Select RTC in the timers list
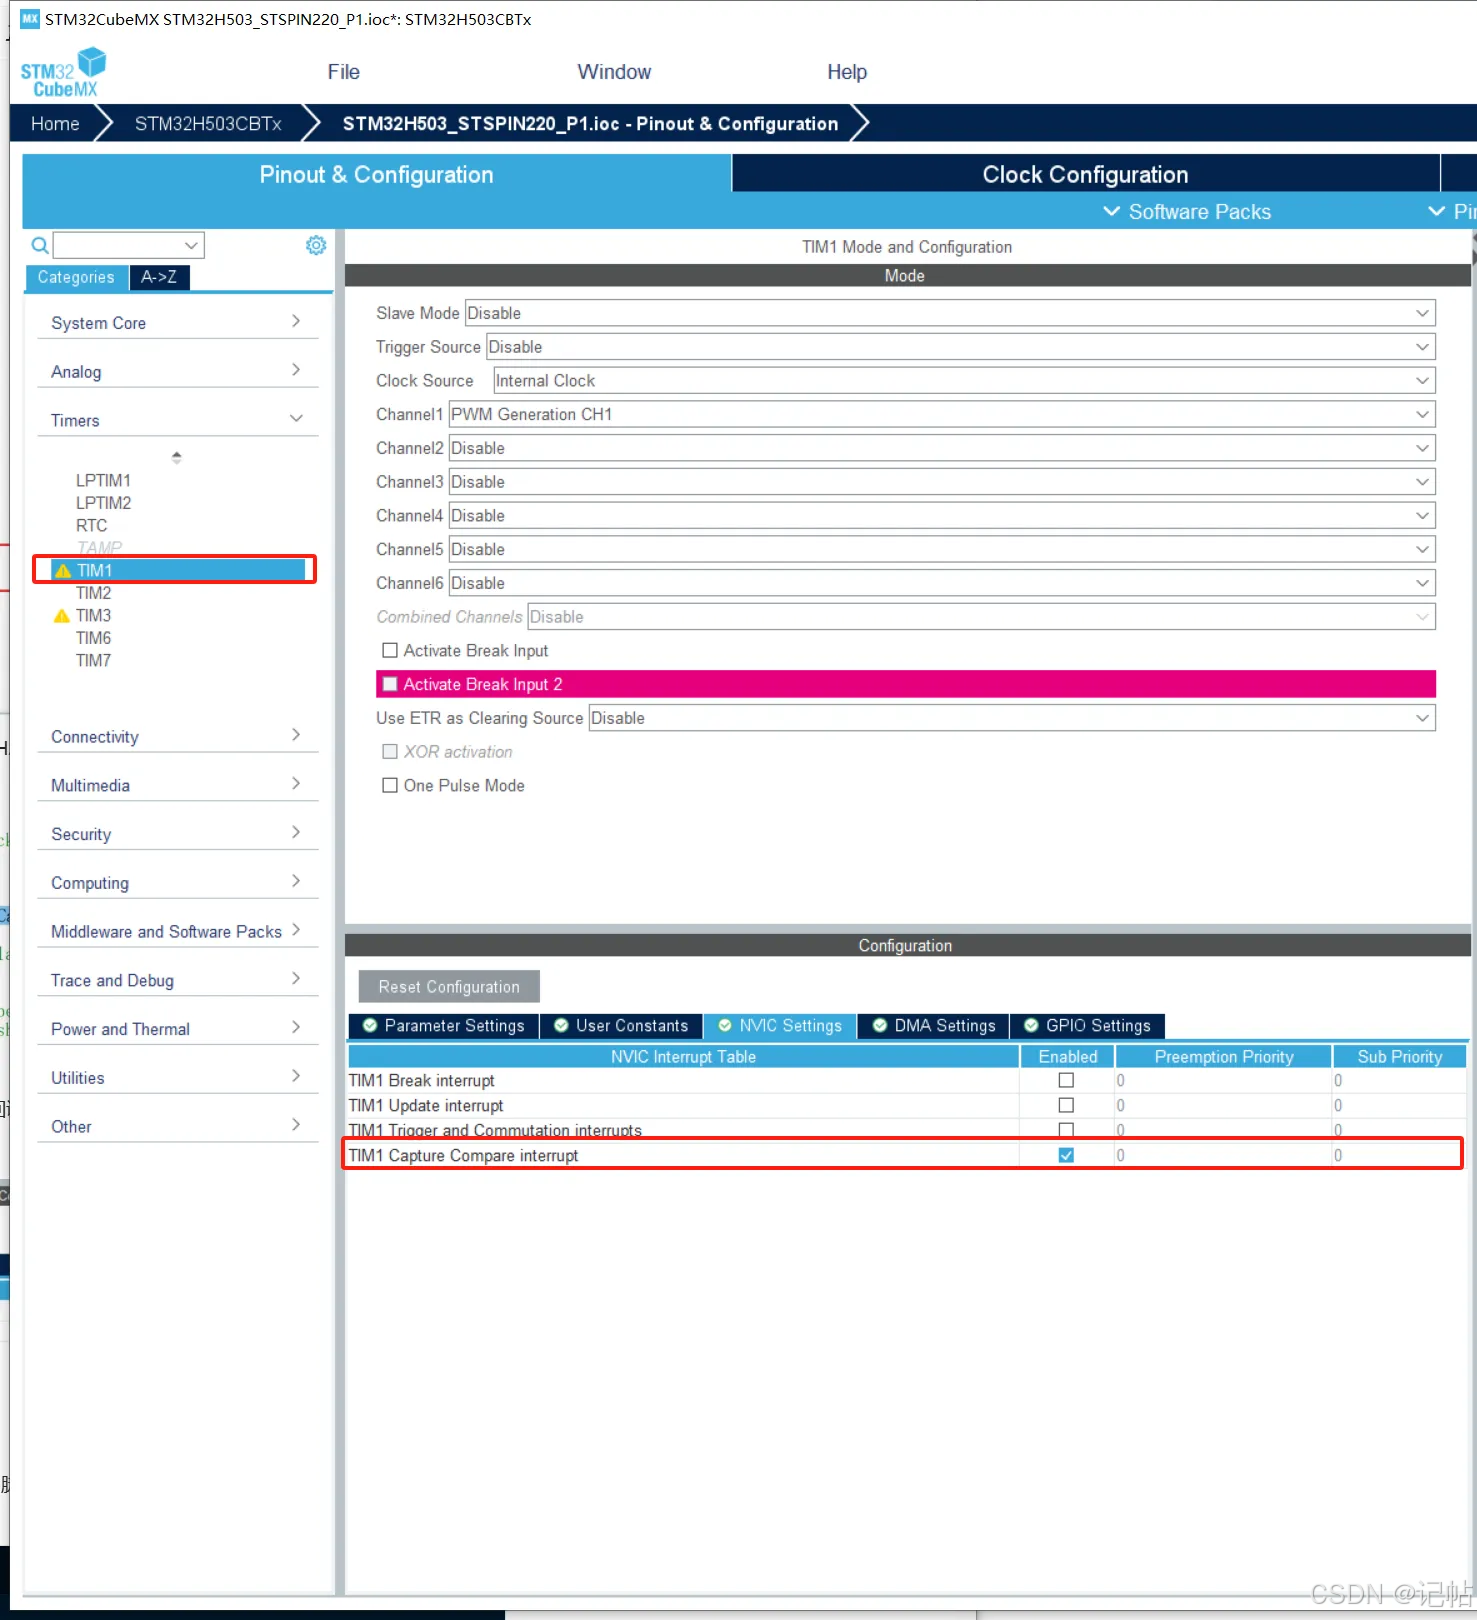Screen dimensions: 1477x1620 click(91, 526)
